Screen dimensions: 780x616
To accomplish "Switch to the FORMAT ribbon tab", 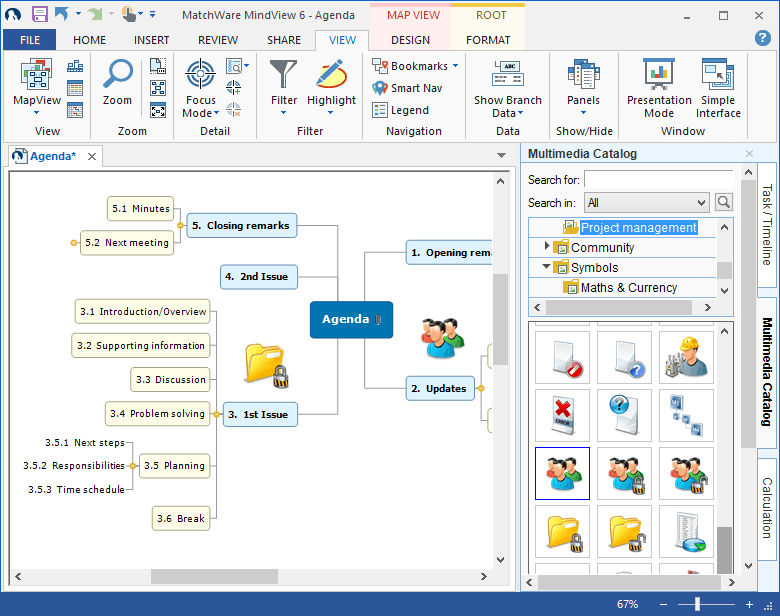I will point(488,40).
